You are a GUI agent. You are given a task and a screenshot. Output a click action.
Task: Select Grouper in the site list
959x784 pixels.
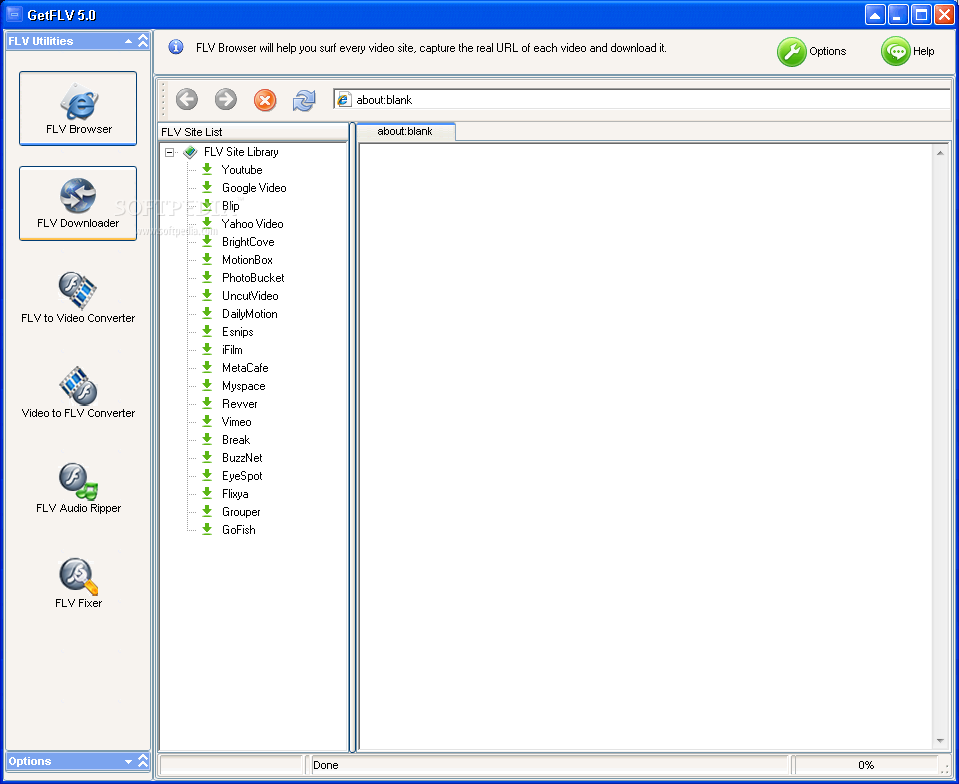[241, 511]
